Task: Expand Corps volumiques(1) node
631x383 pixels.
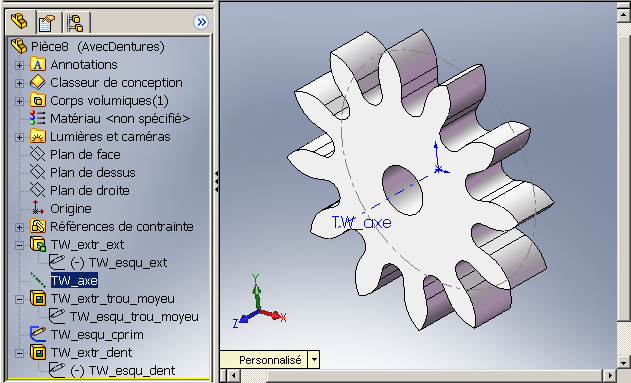Action: pyautogui.click(x=19, y=101)
